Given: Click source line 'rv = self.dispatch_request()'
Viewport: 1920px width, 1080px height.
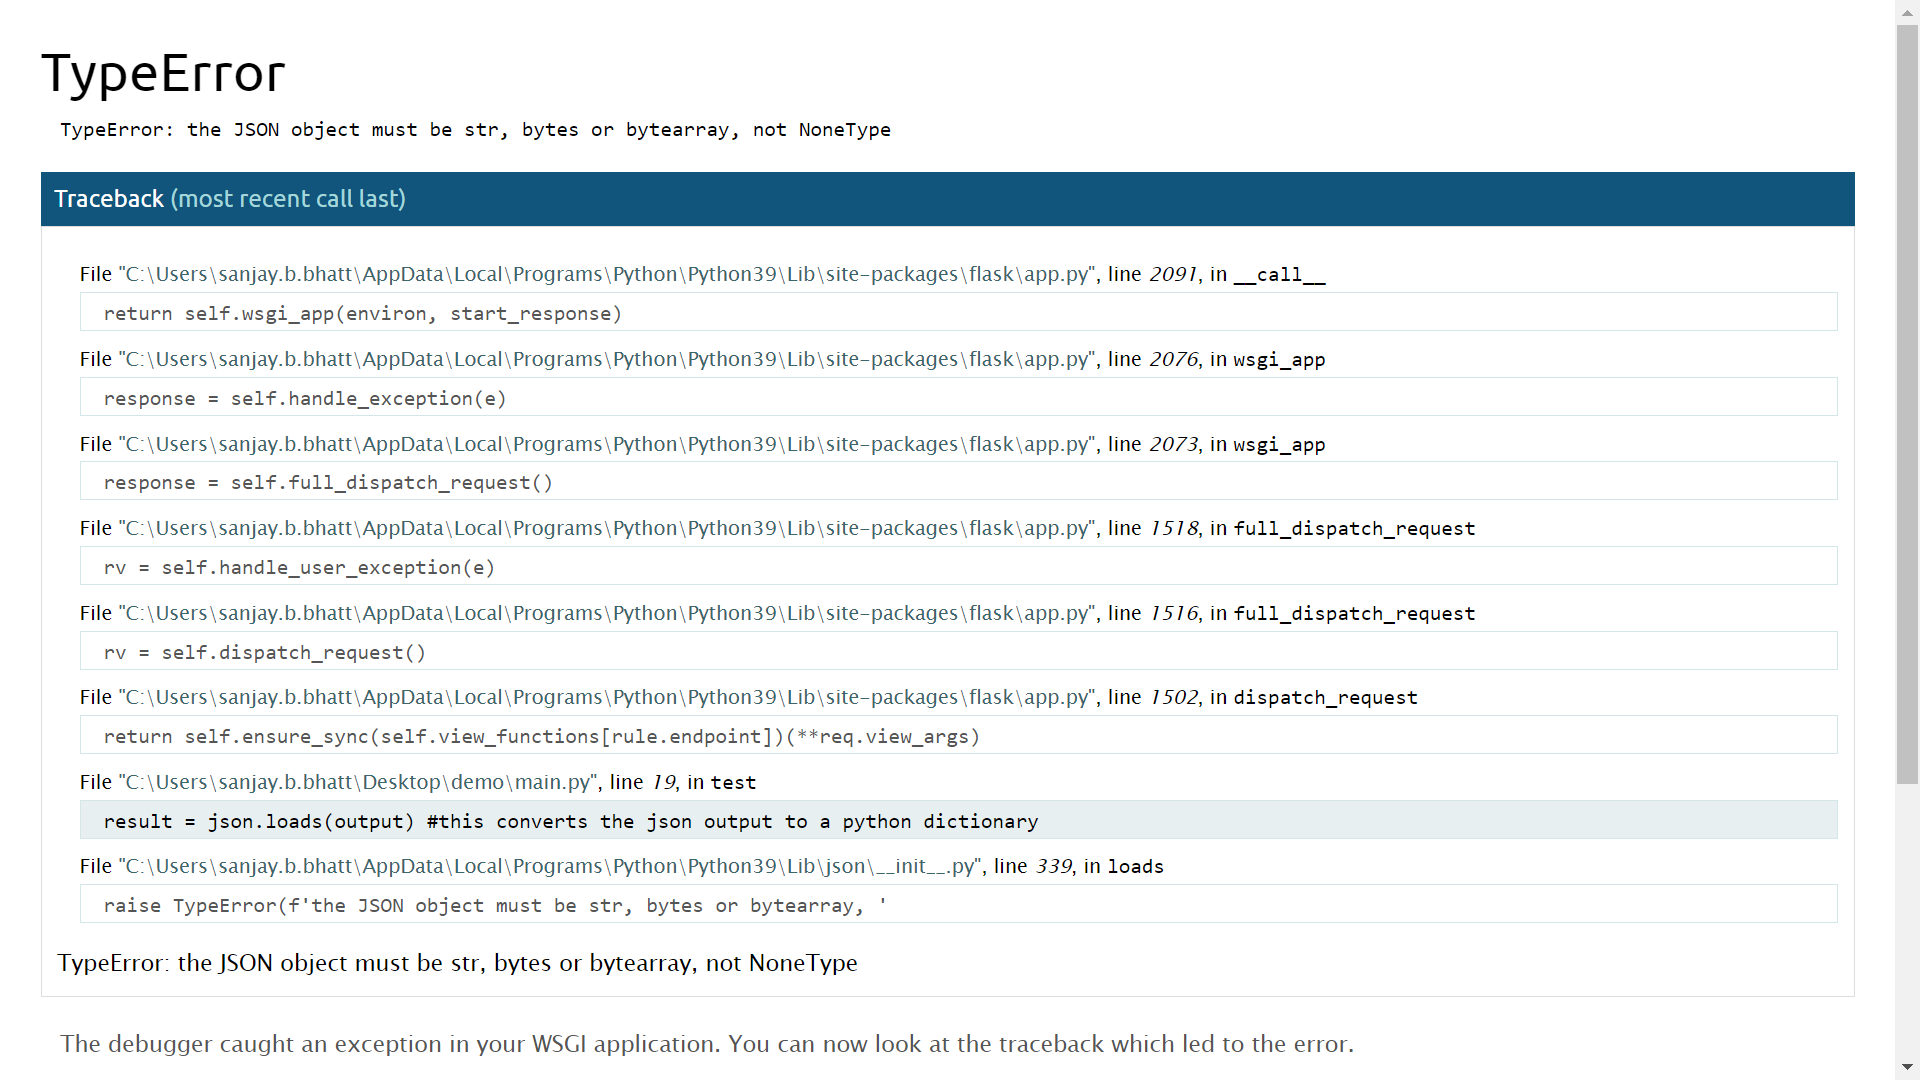Looking at the screenshot, I should 958,652.
